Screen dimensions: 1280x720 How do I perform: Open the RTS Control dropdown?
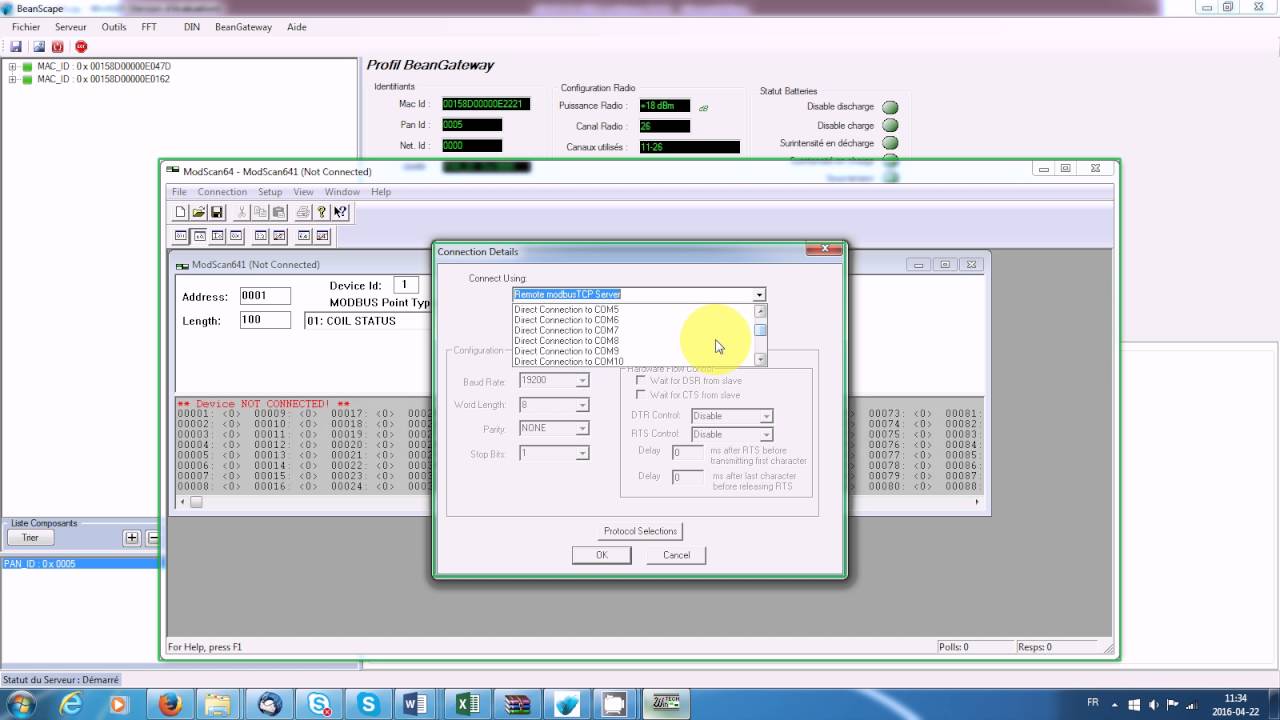pos(766,434)
